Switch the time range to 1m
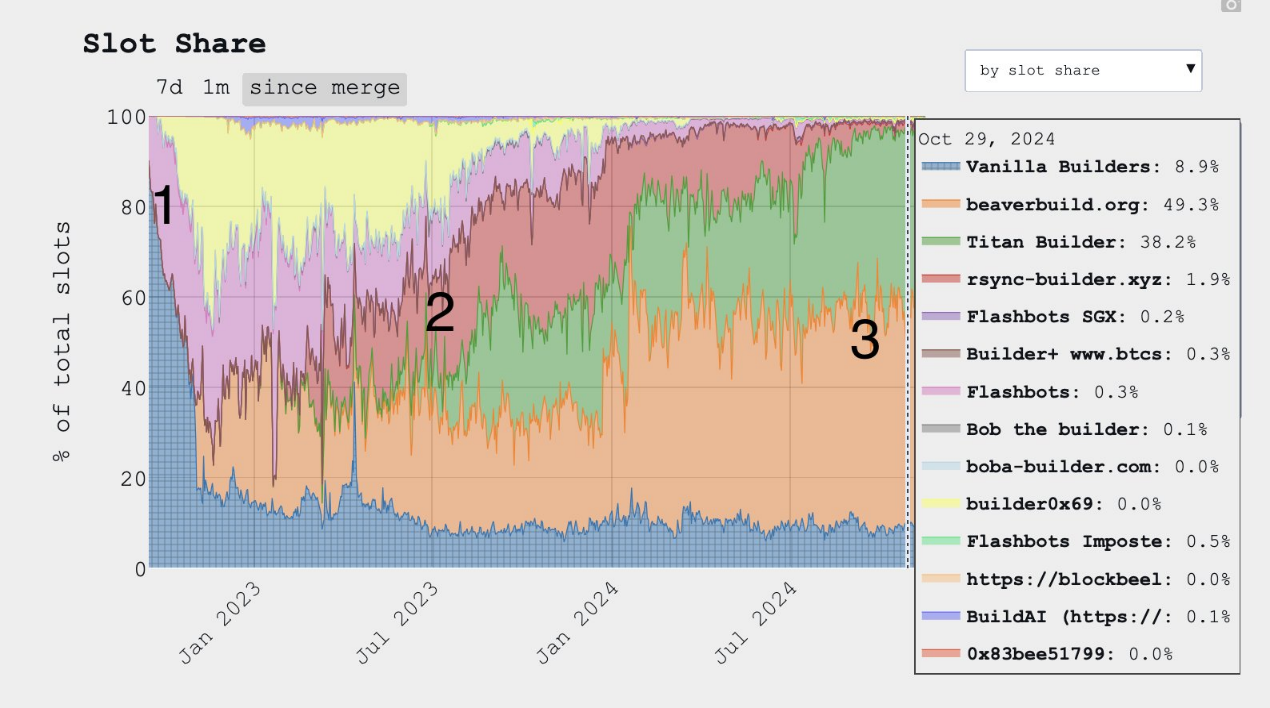This screenshot has height=708, width=1270. click(216, 88)
